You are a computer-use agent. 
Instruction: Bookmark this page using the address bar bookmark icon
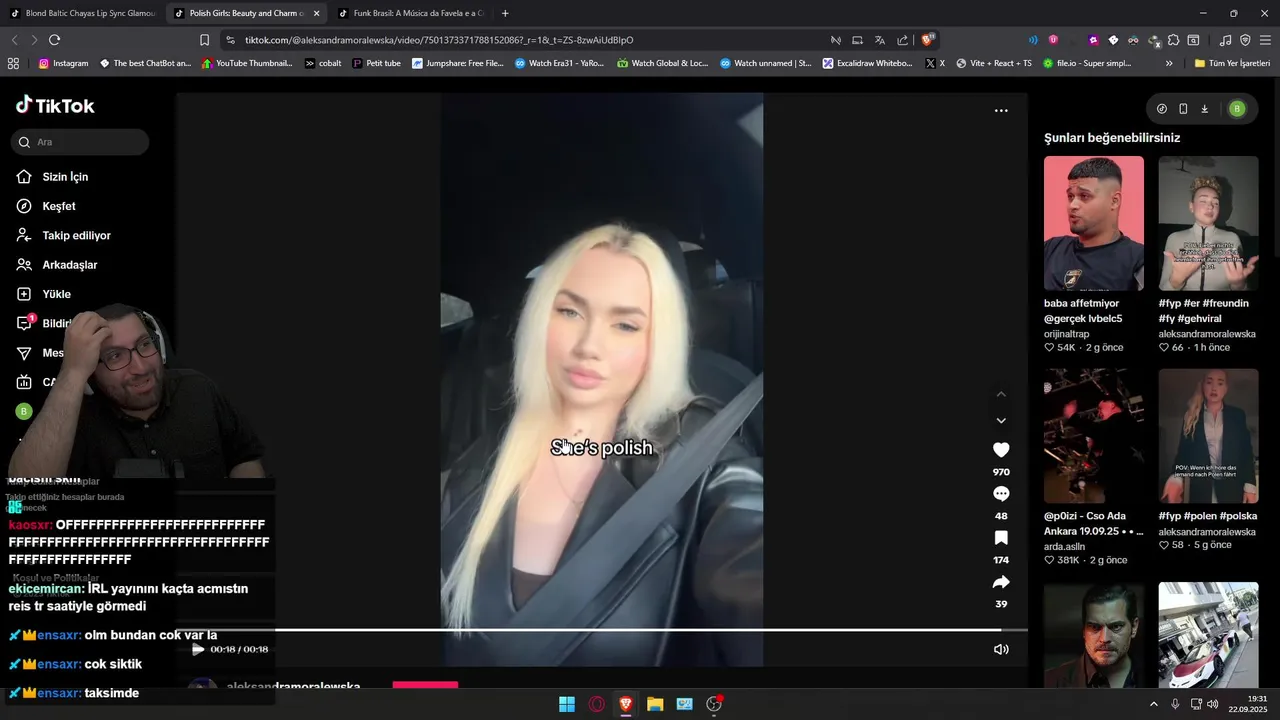click(204, 40)
